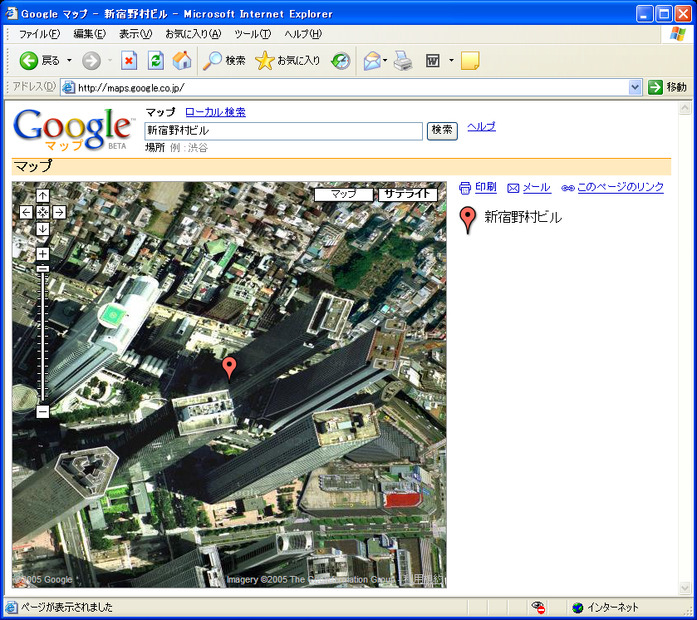
Task: Click the Mail envelope icon
Action: [372, 60]
